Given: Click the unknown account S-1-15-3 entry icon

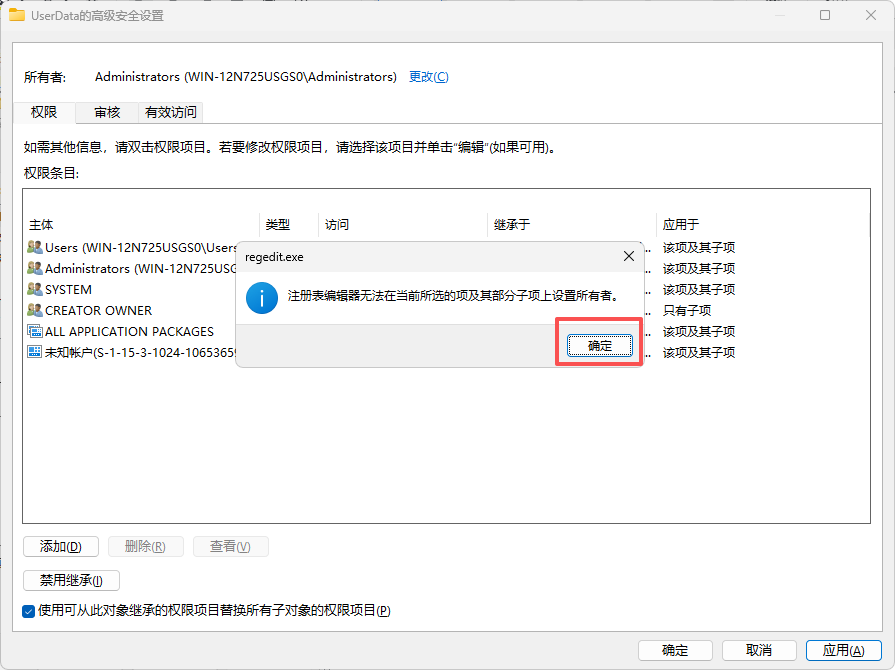Looking at the screenshot, I should [32, 352].
